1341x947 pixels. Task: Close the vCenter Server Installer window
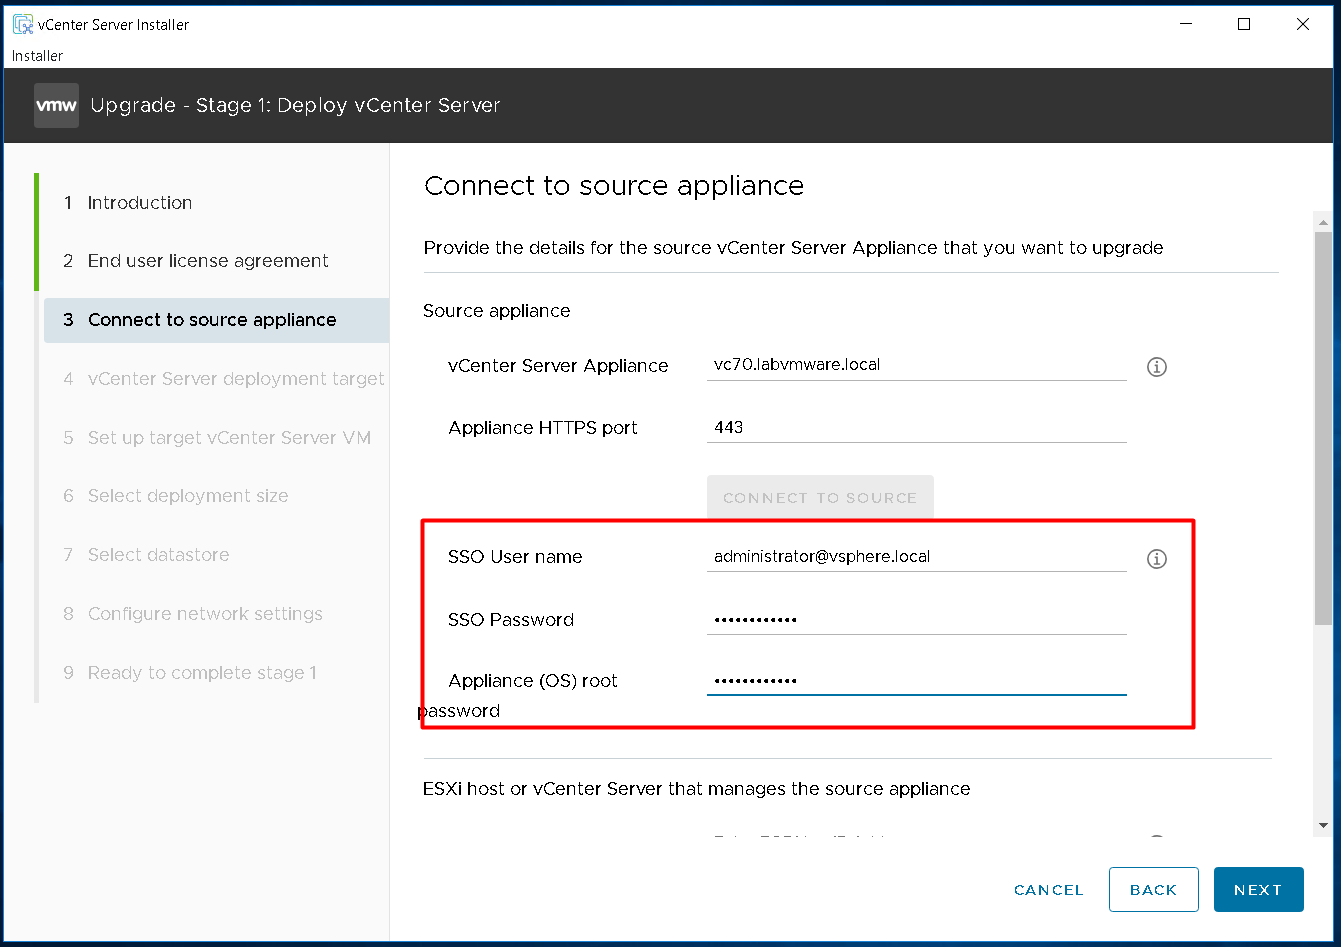[1303, 24]
